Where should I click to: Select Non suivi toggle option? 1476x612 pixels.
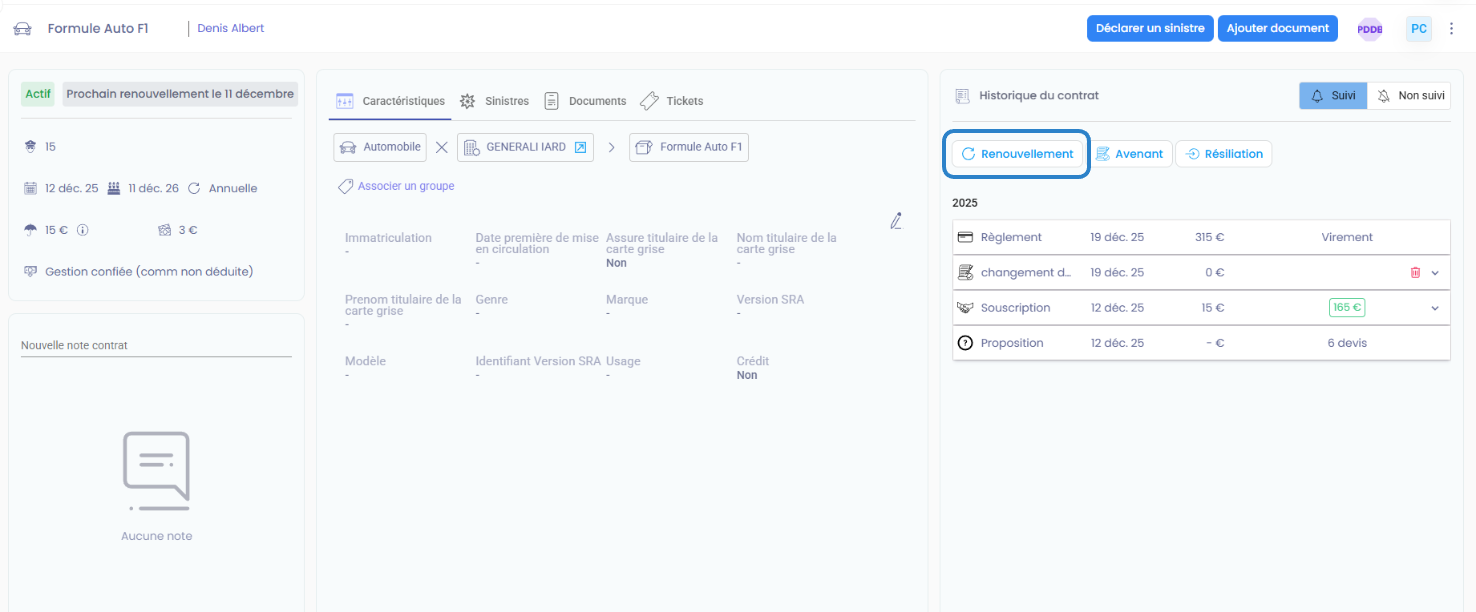pyautogui.click(x=1409, y=96)
